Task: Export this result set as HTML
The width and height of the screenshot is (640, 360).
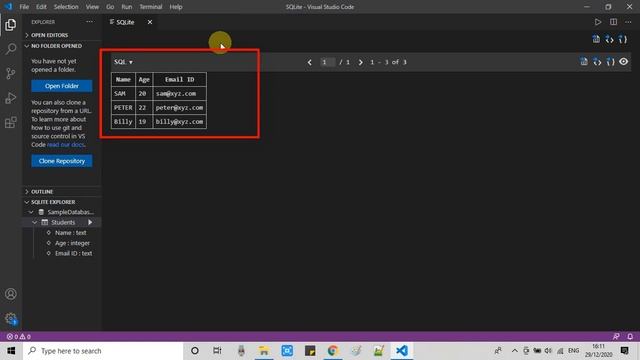Action: point(597,62)
